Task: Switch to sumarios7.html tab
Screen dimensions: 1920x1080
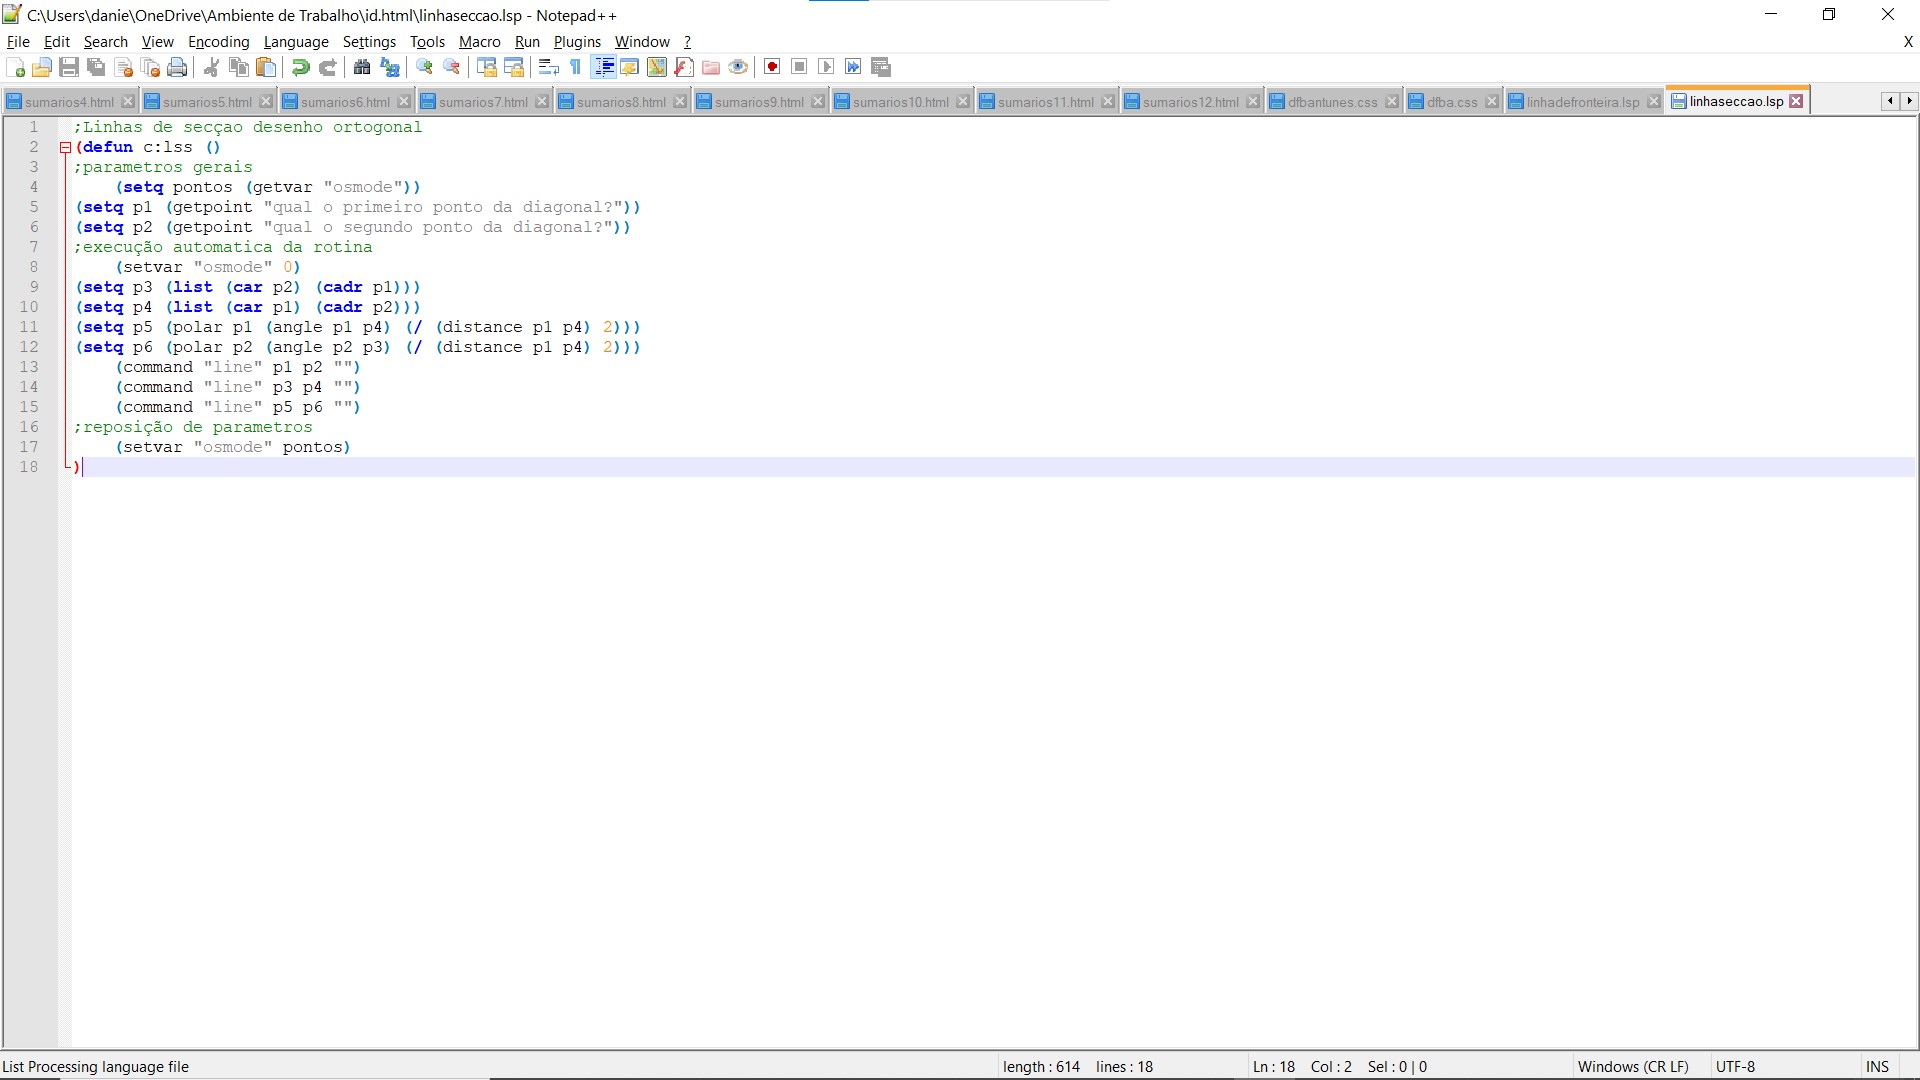Action: (x=483, y=102)
